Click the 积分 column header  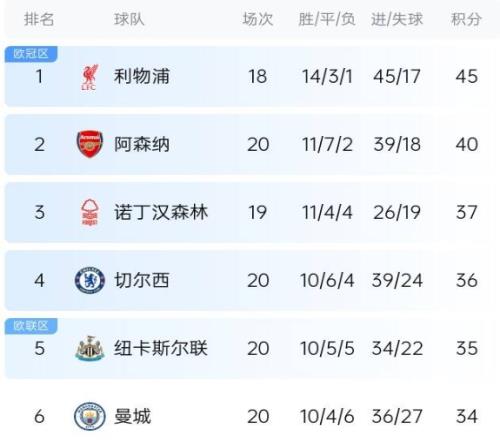click(x=466, y=19)
